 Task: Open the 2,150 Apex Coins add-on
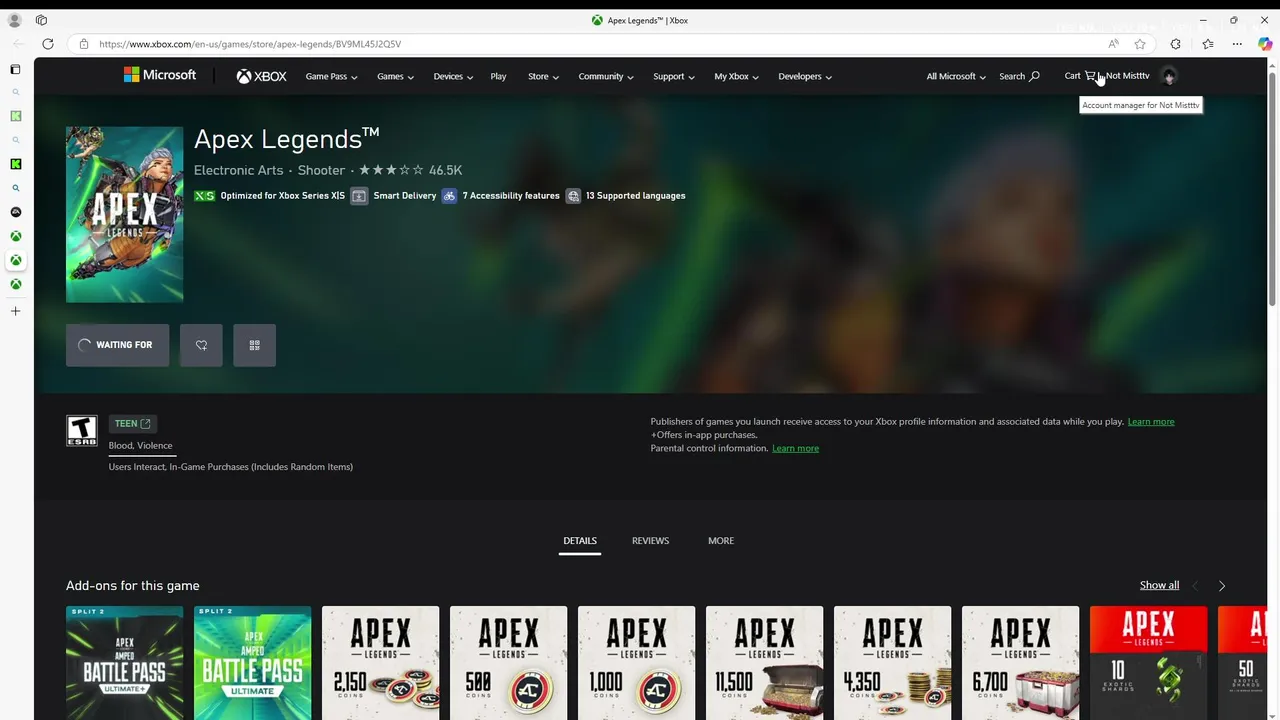point(380,662)
